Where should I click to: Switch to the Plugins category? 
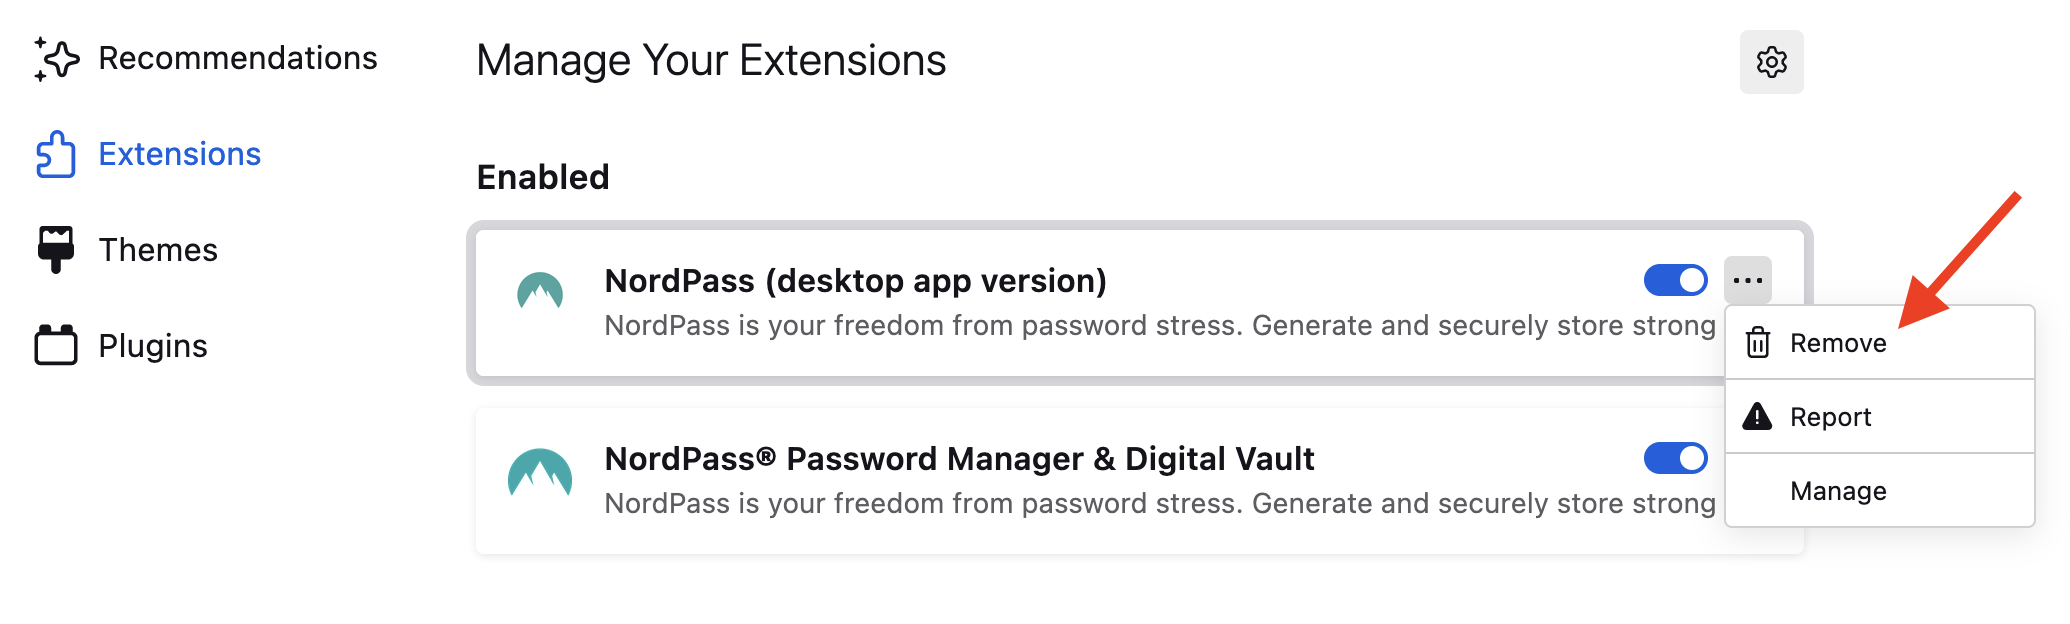pos(153,346)
